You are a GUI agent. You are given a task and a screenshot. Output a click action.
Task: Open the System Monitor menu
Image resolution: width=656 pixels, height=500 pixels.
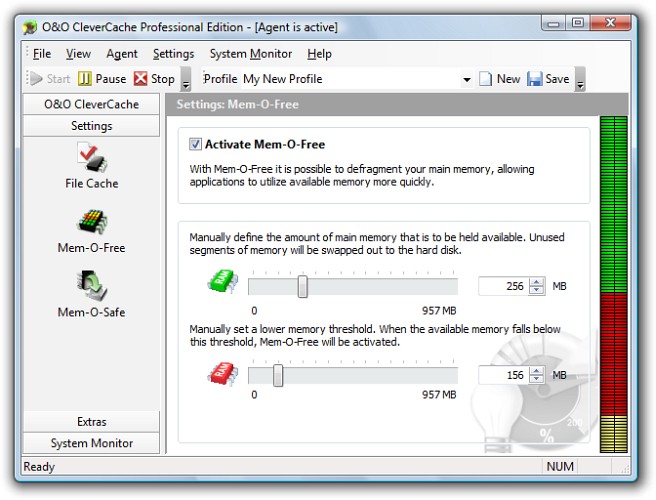click(x=251, y=54)
